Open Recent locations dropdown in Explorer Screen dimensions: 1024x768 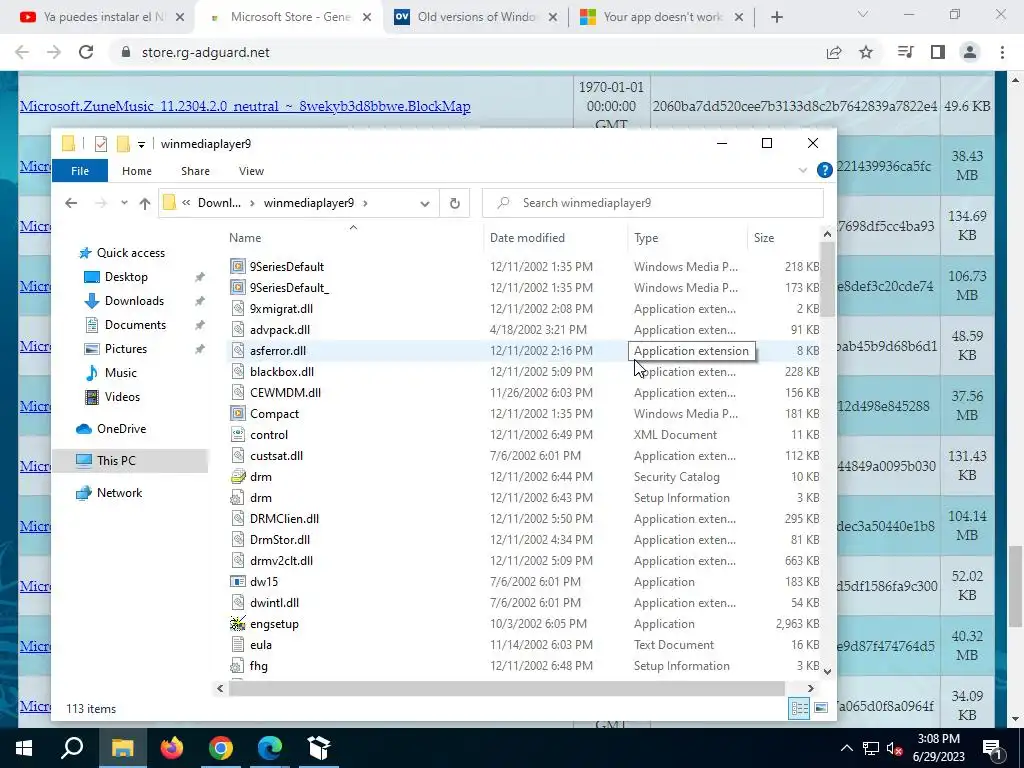click(124, 203)
